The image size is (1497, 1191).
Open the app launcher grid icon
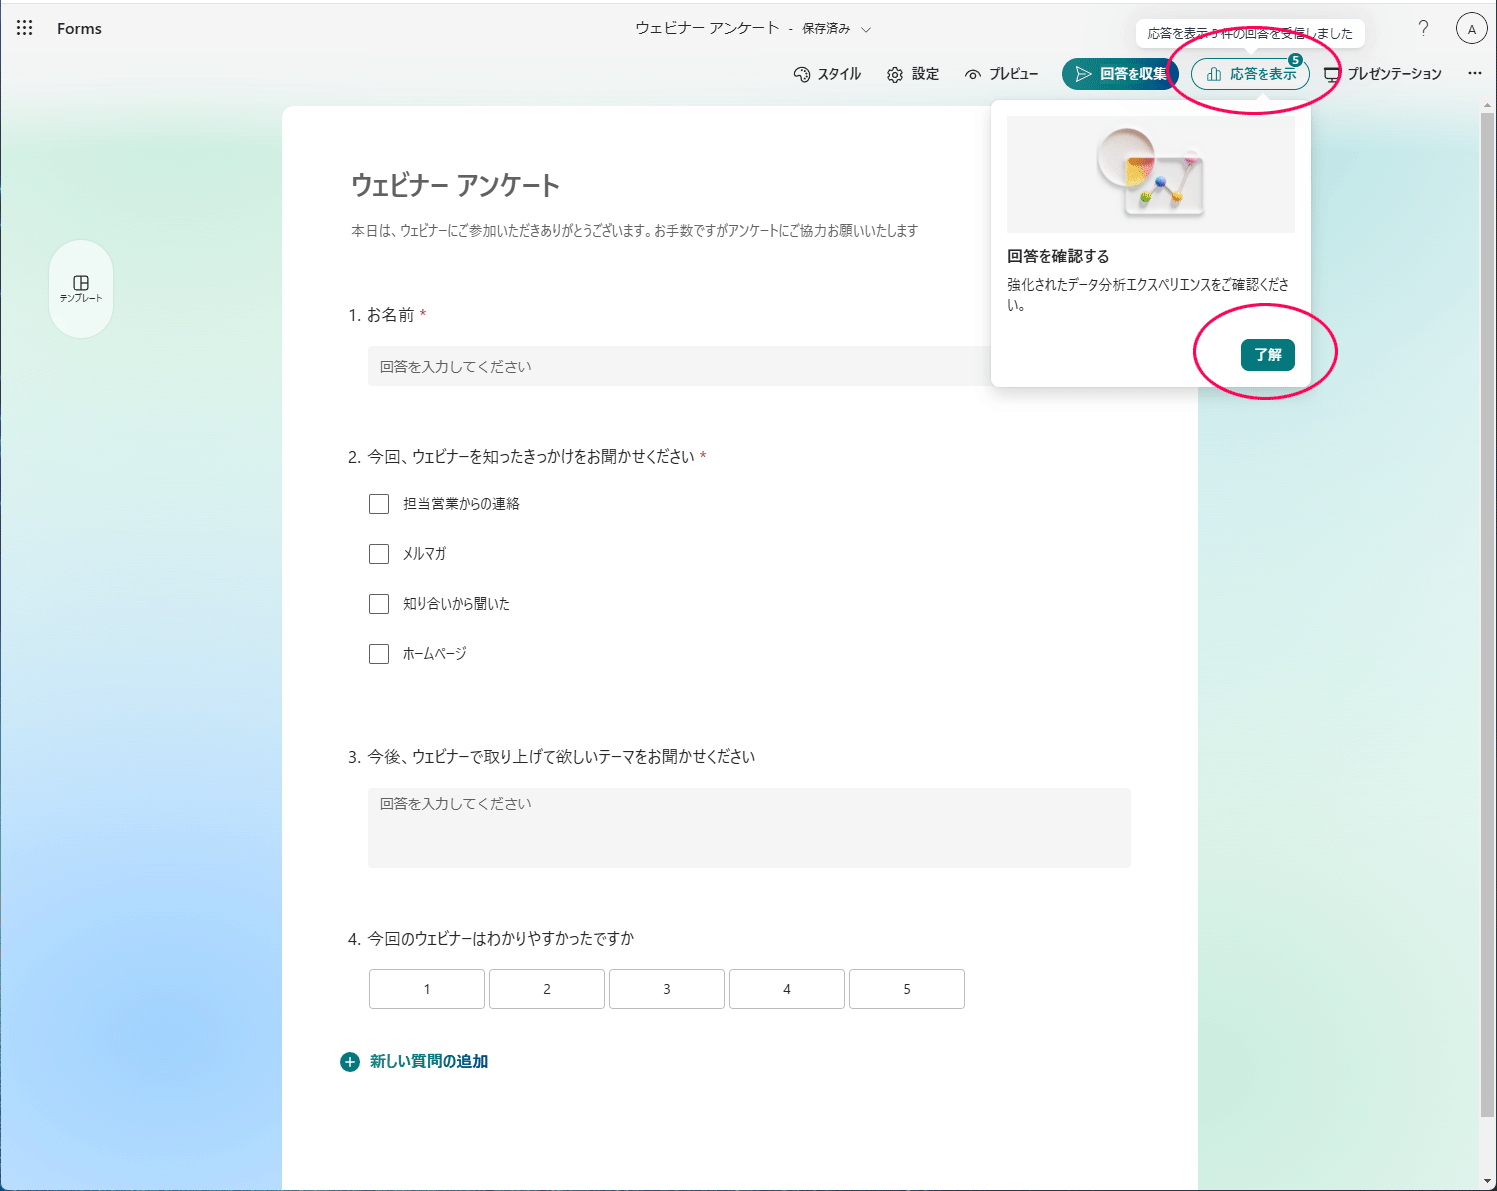click(24, 28)
